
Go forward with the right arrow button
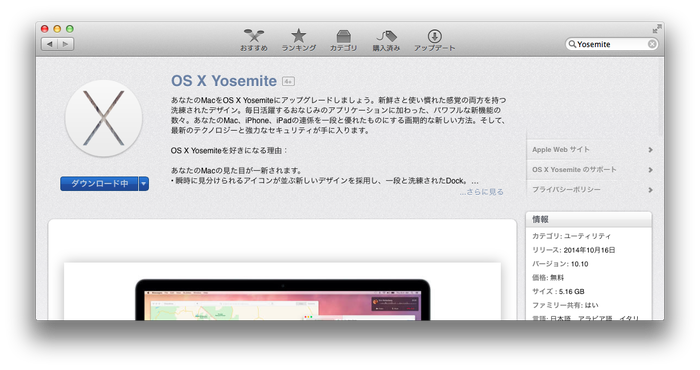pyautogui.click(x=66, y=44)
